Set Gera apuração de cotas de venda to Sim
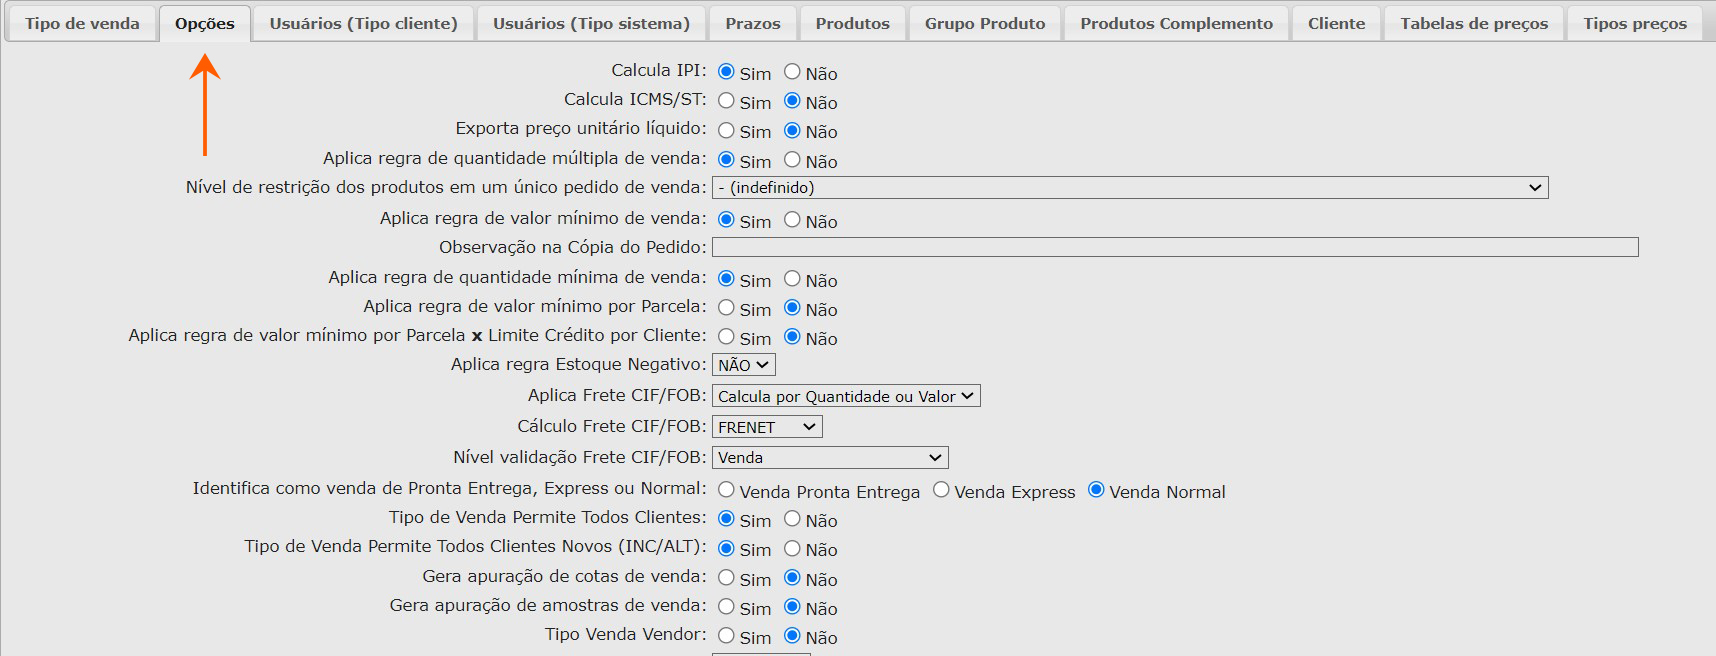 (726, 578)
